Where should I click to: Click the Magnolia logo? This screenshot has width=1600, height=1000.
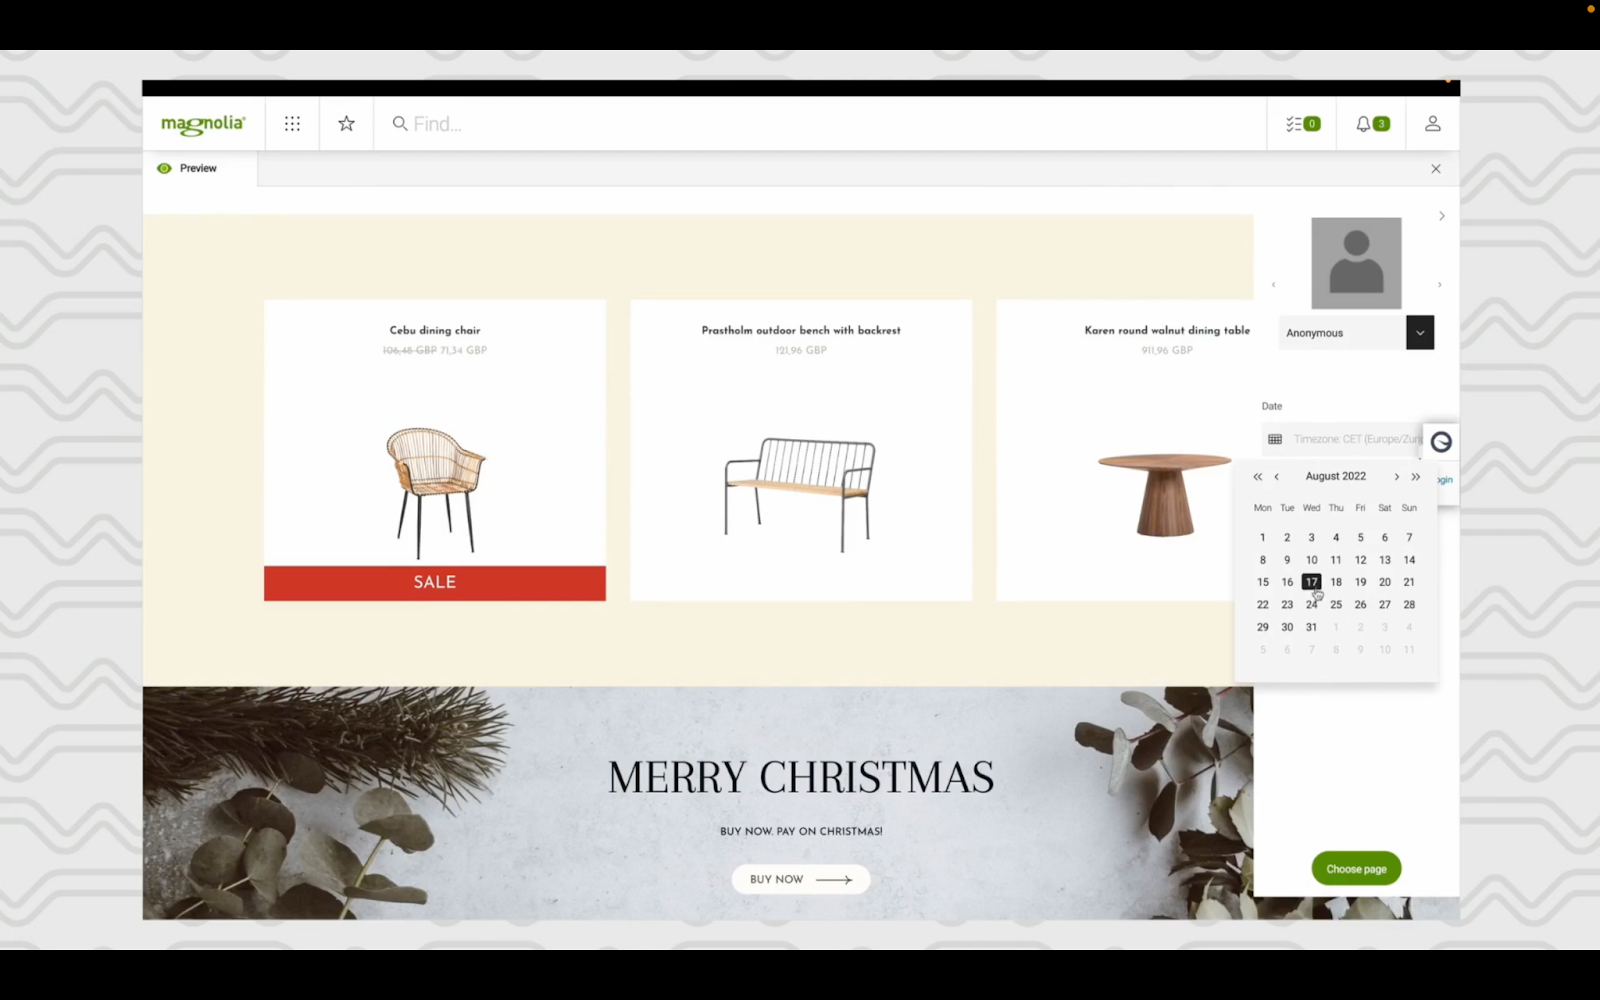tap(203, 125)
